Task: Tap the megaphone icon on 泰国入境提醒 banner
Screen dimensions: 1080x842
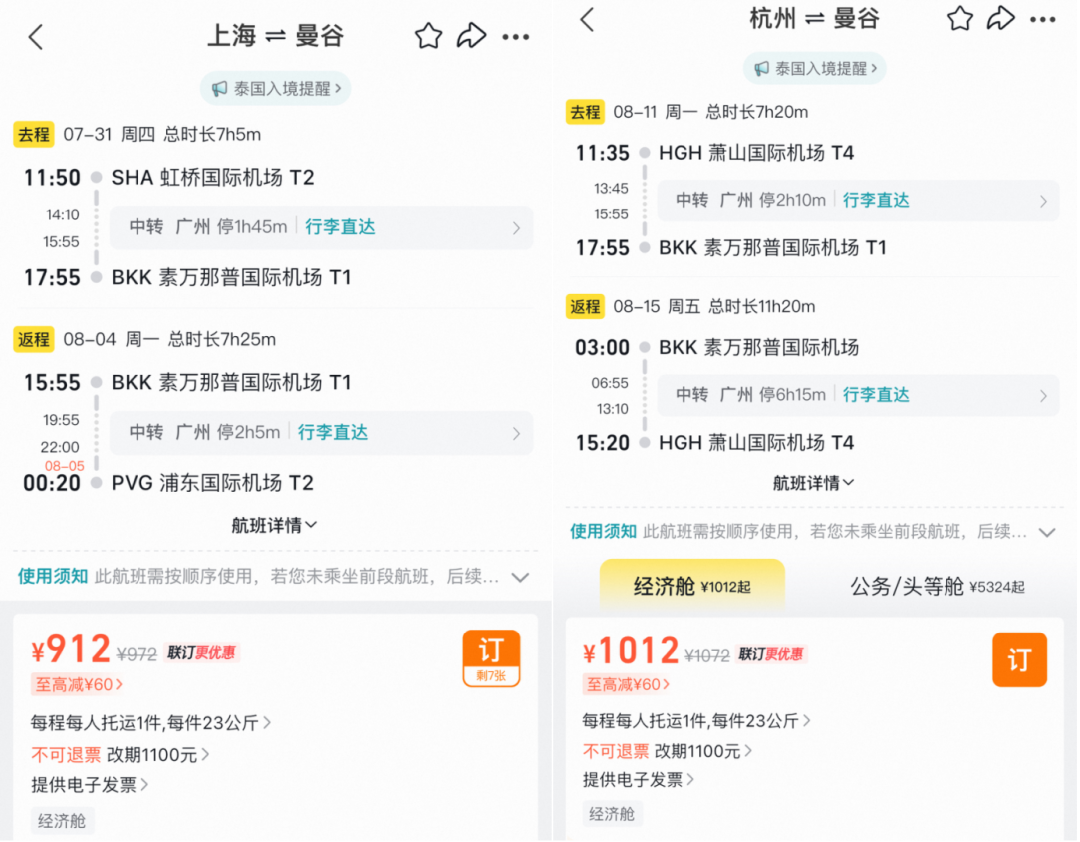Action: (x=220, y=88)
